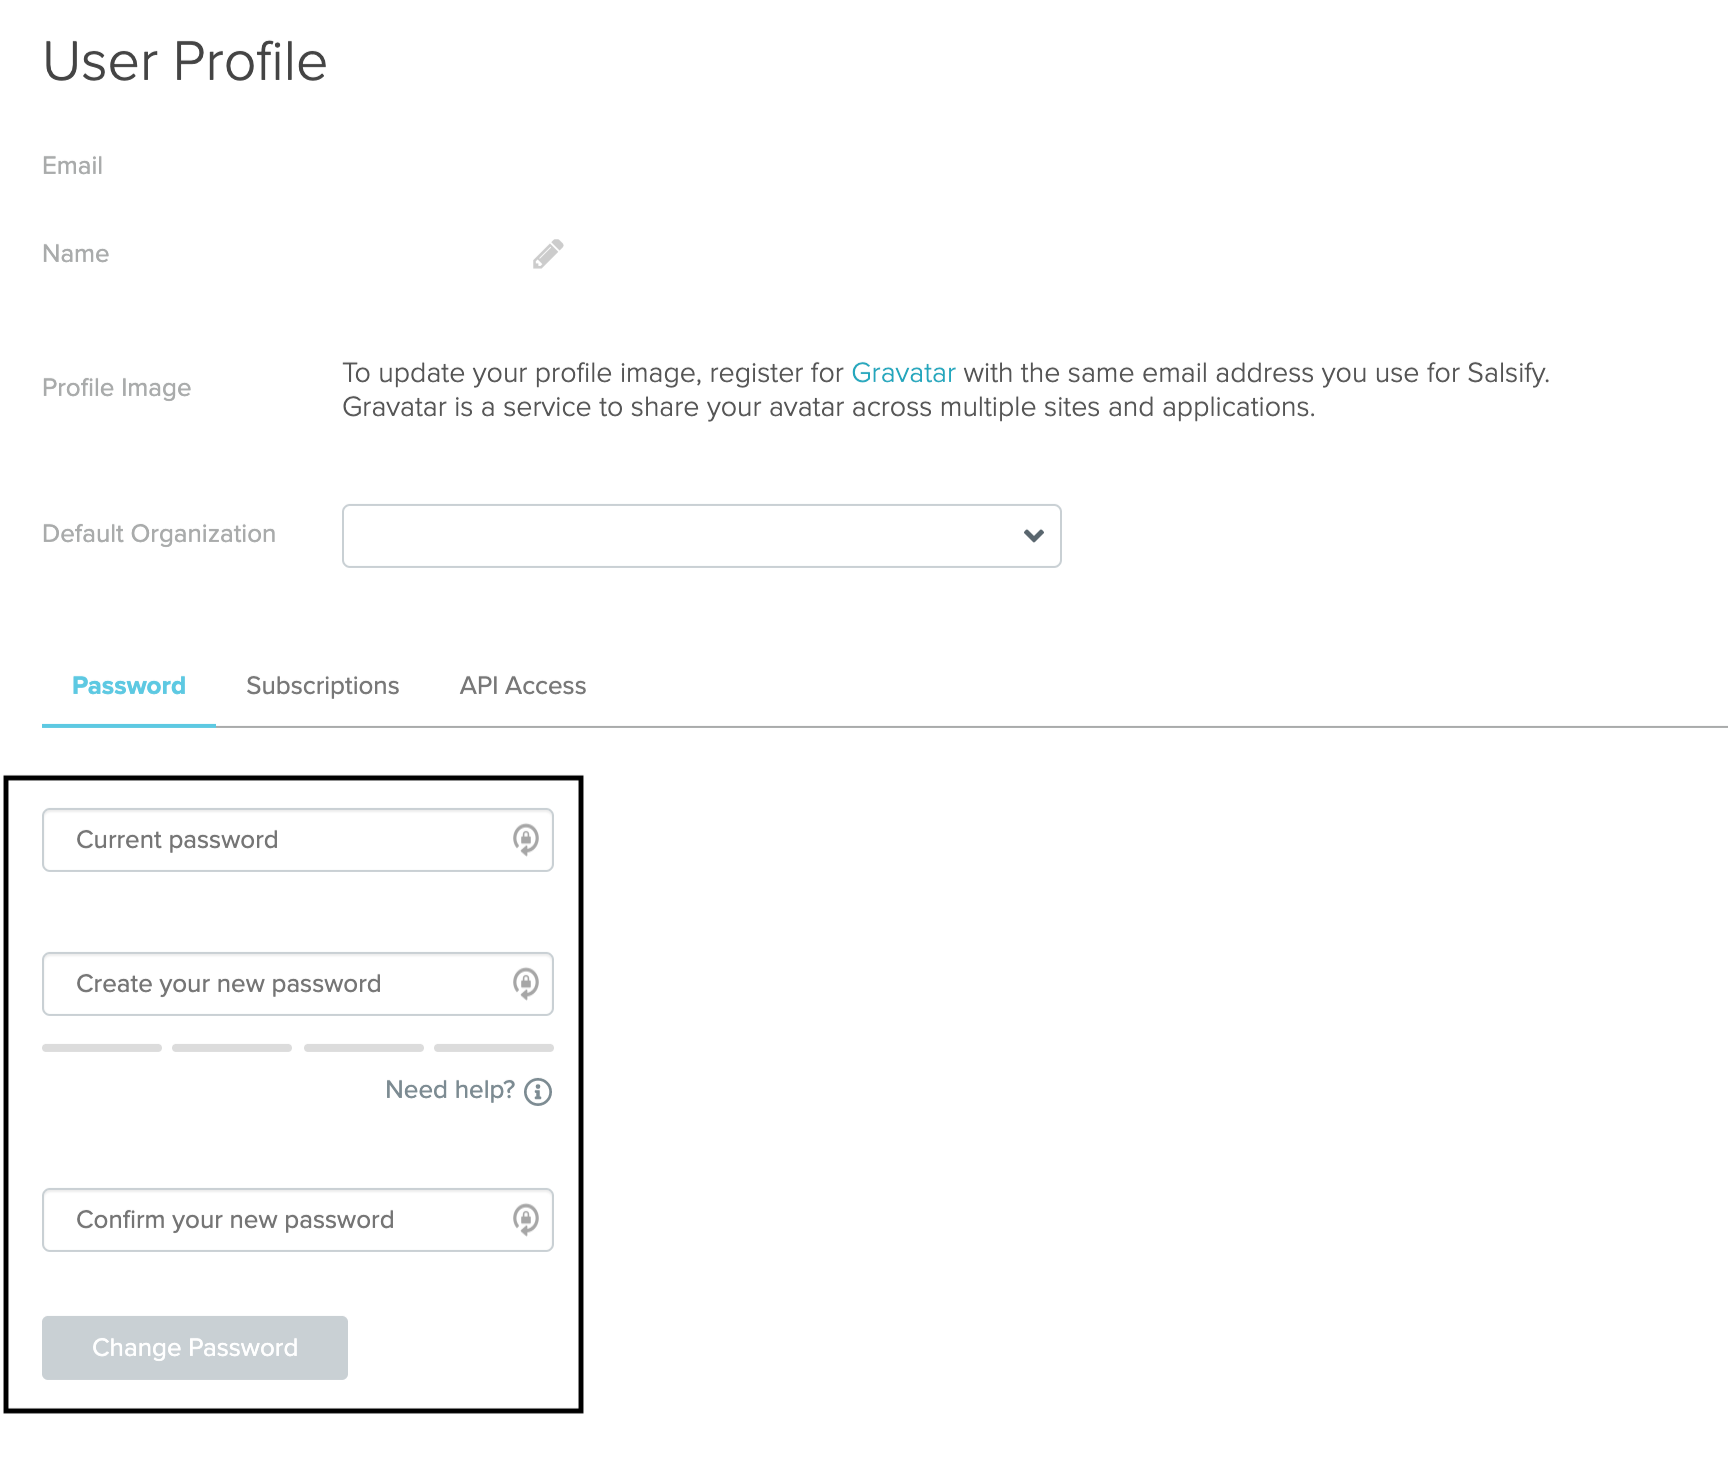Click the pencil icon to edit Name

click(x=548, y=254)
